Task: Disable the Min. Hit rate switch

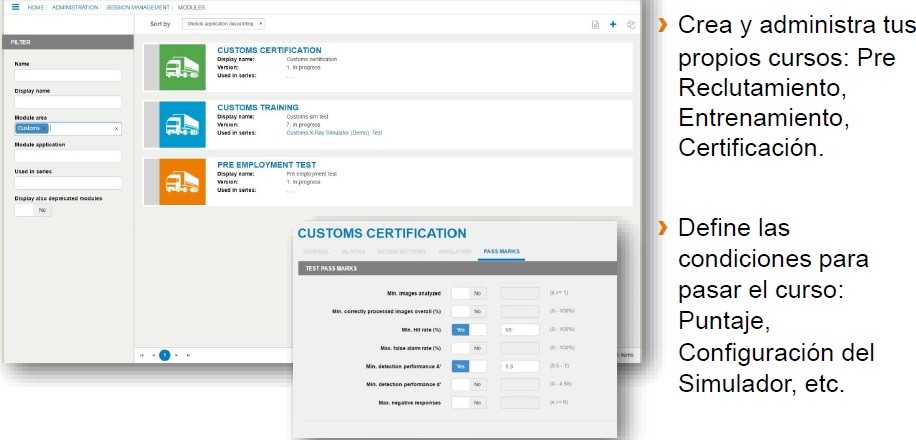Action: 469,330
